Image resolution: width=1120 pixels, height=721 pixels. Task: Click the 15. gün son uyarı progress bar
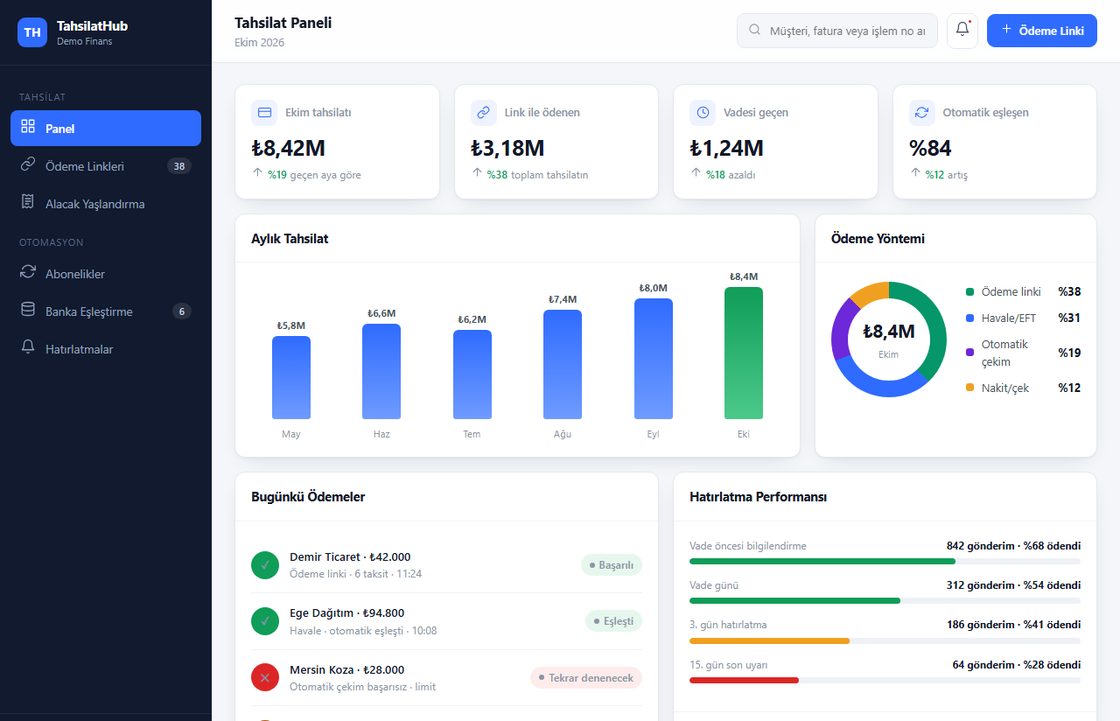point(884,680)
